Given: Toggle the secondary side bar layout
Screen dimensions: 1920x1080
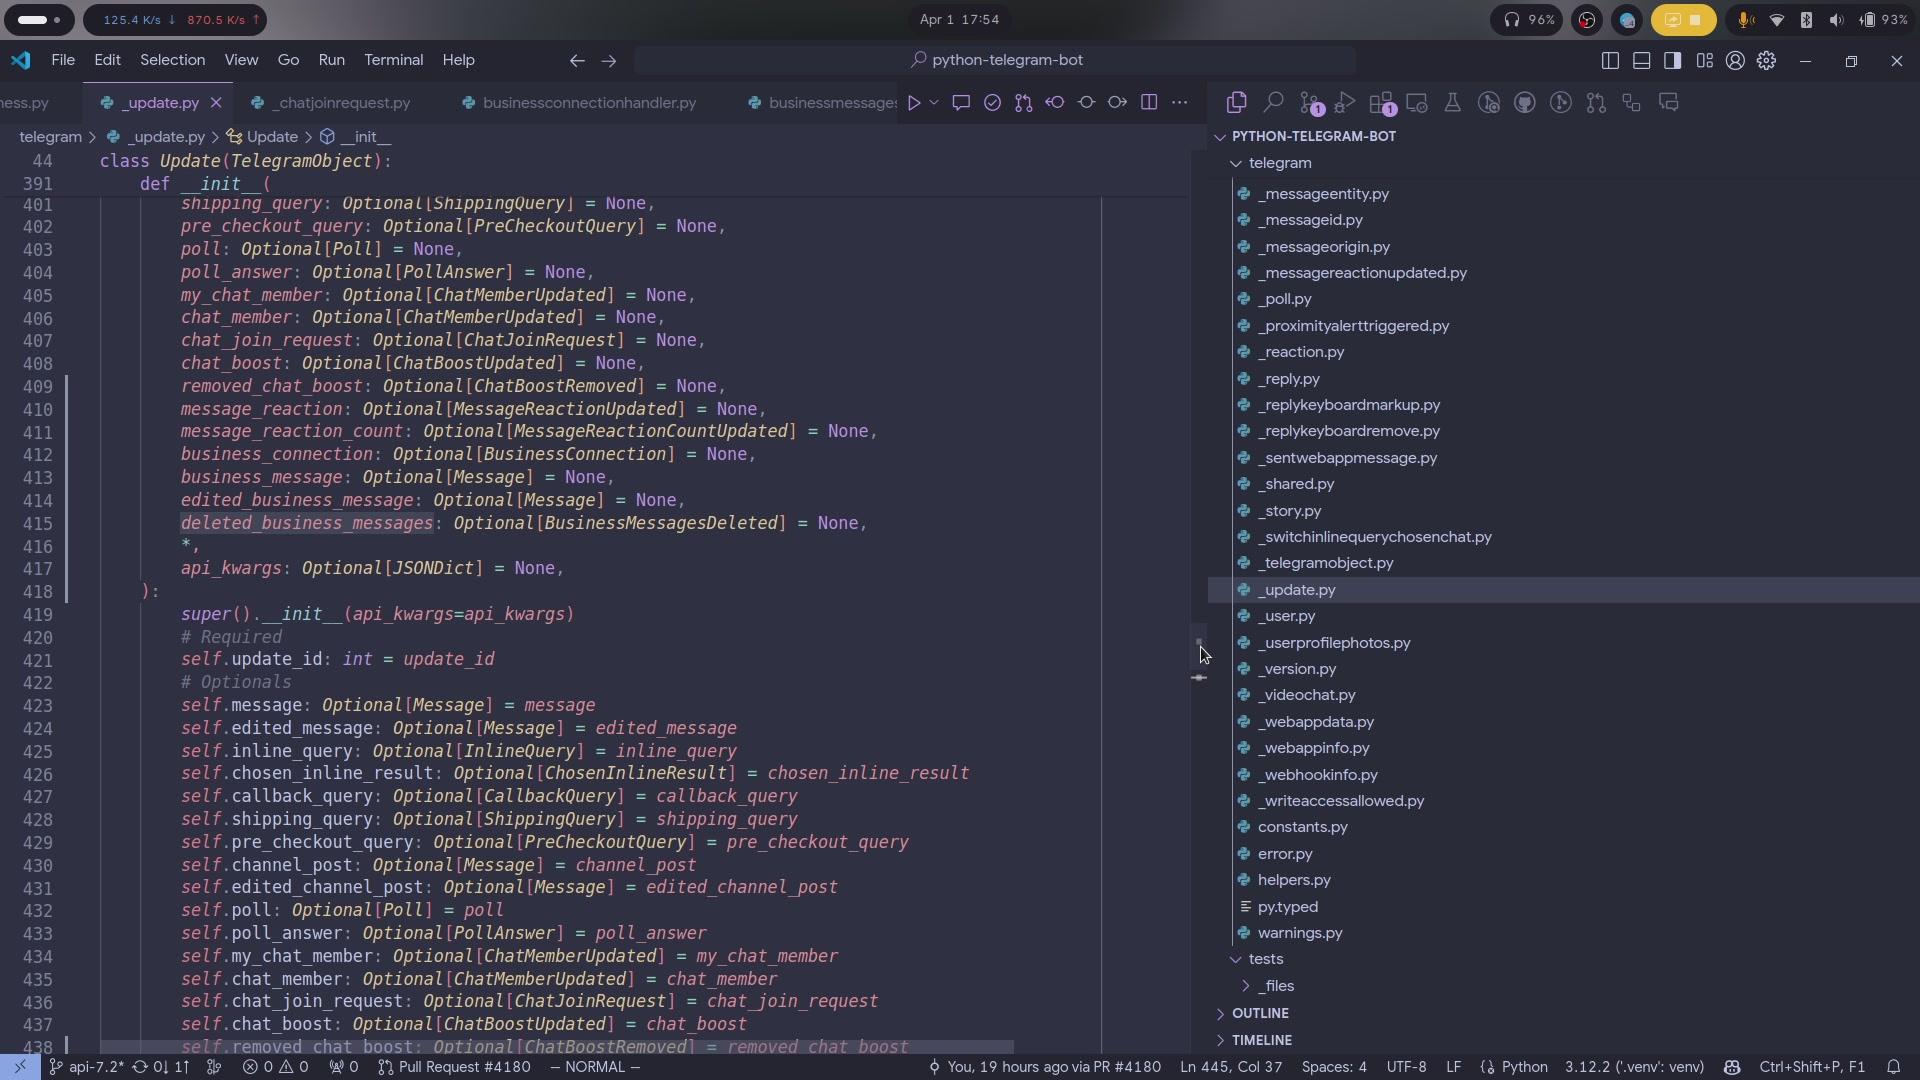Looking at the screenshot, I should pyautogui.click(x=1672, y=61).
